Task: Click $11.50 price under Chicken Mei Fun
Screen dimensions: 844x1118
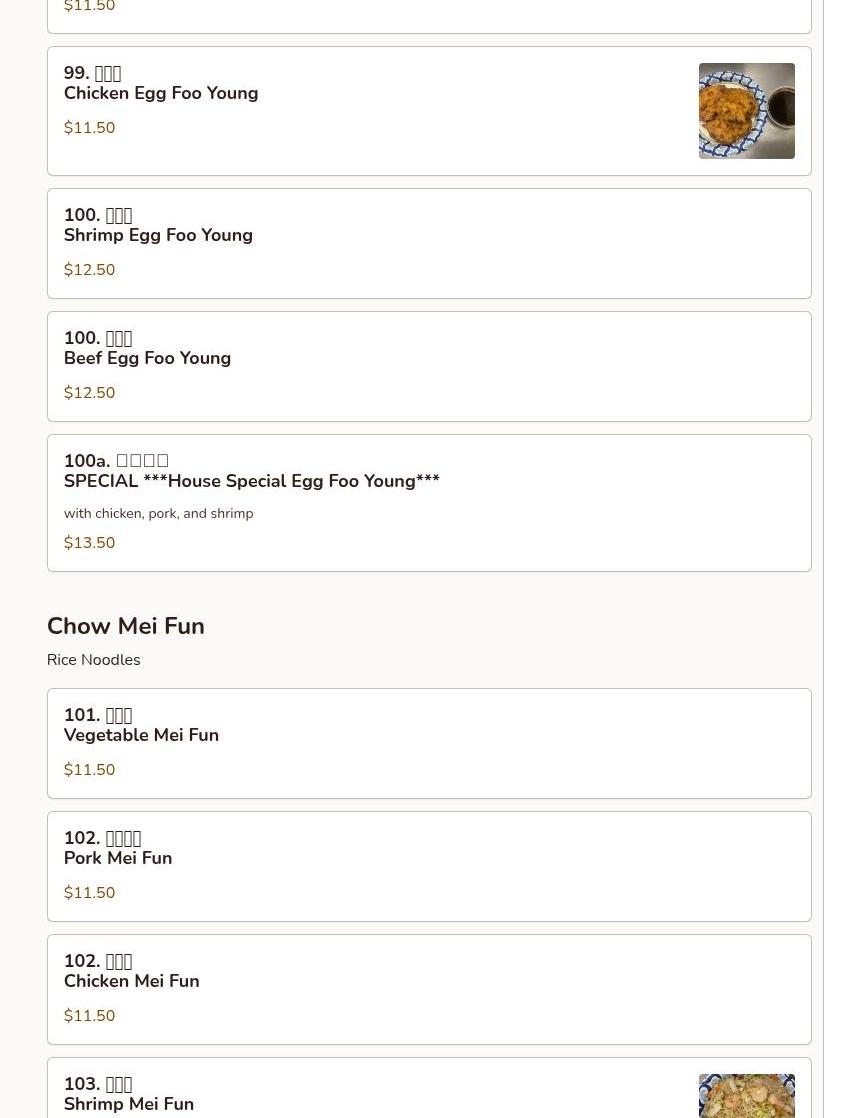Action: pyautogui.click(x=89, y=1016)
